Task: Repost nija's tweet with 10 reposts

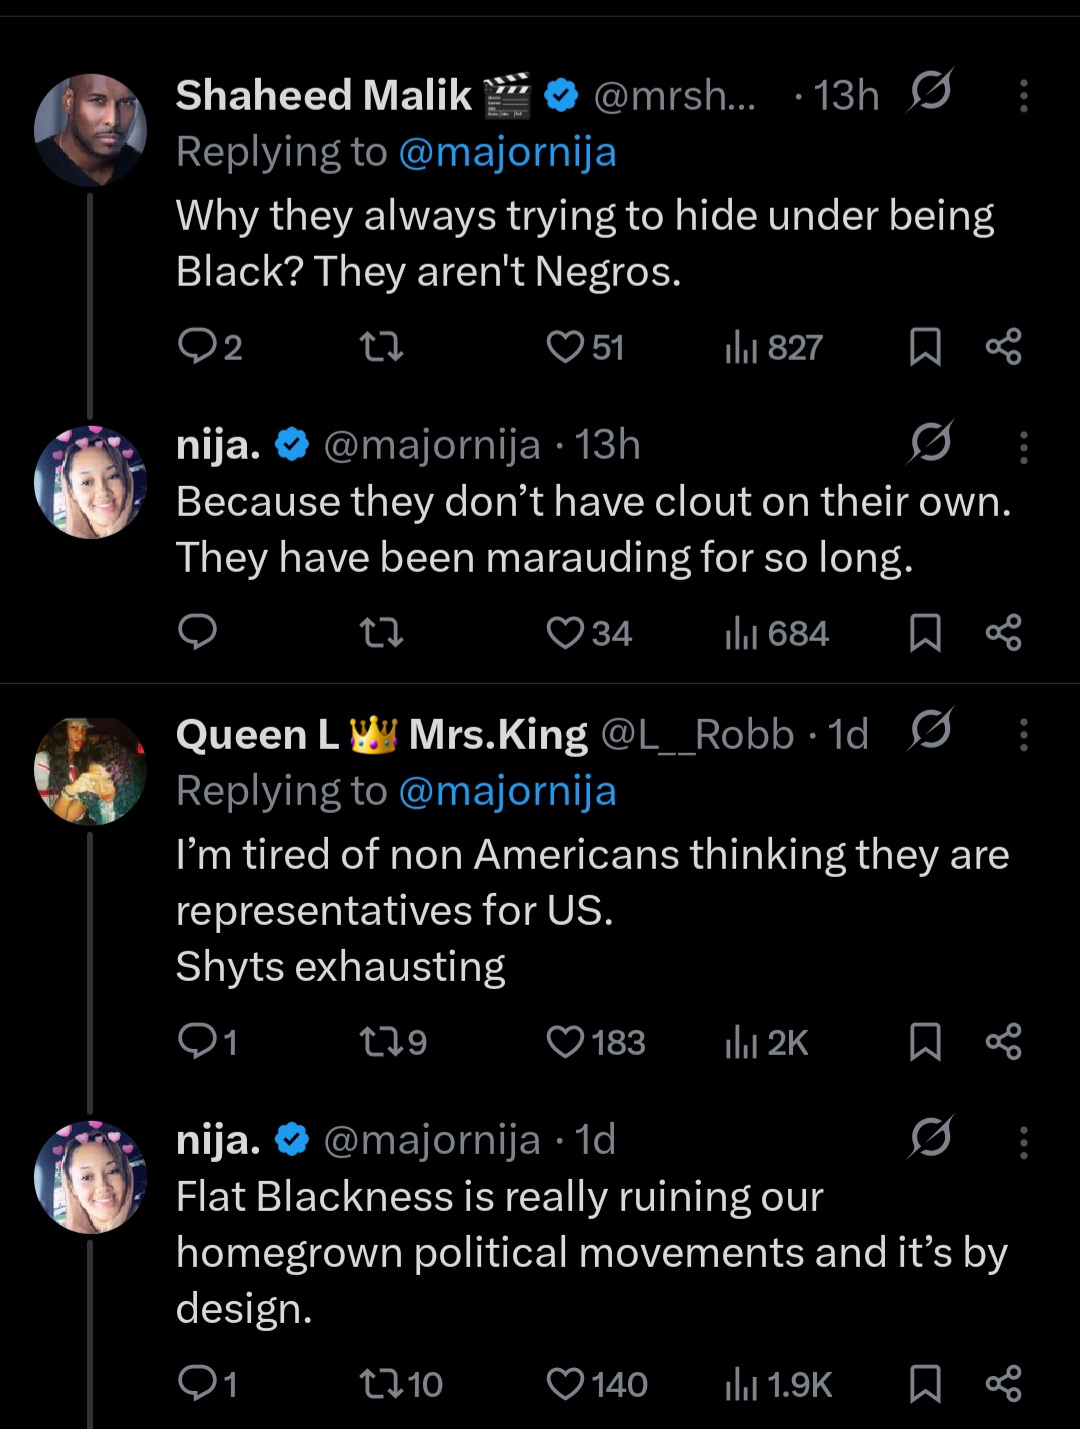Action: 381,1384
